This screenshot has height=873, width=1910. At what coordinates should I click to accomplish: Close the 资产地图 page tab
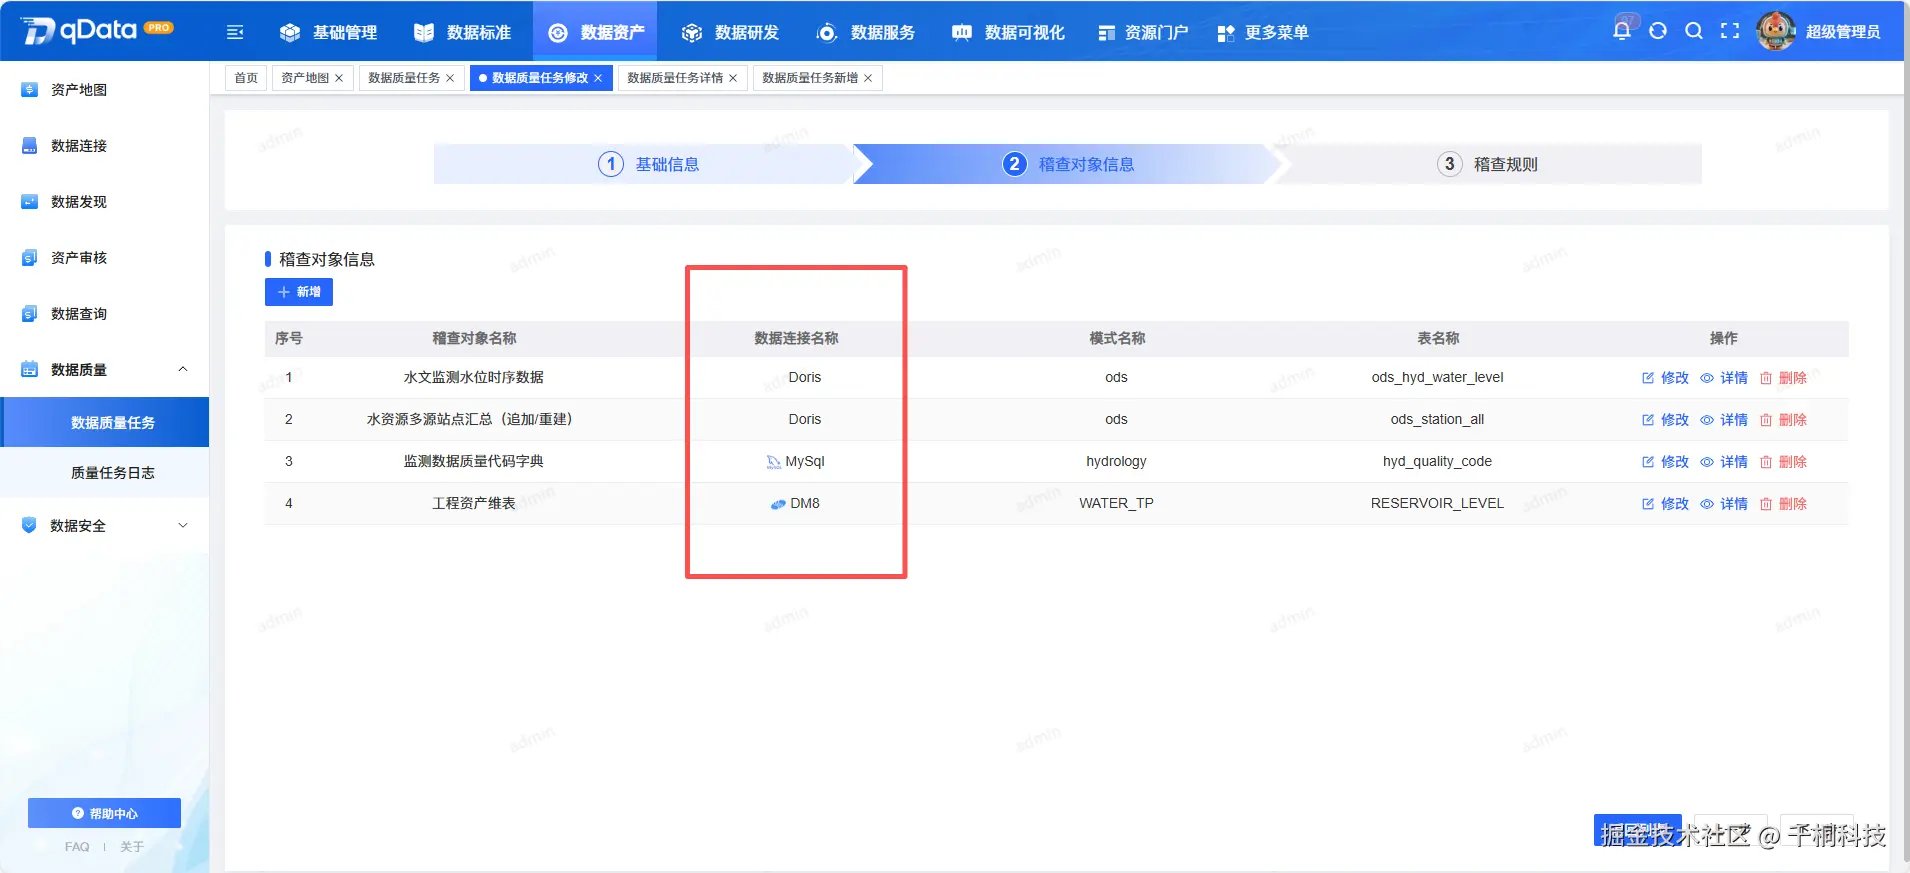point(339,78)
